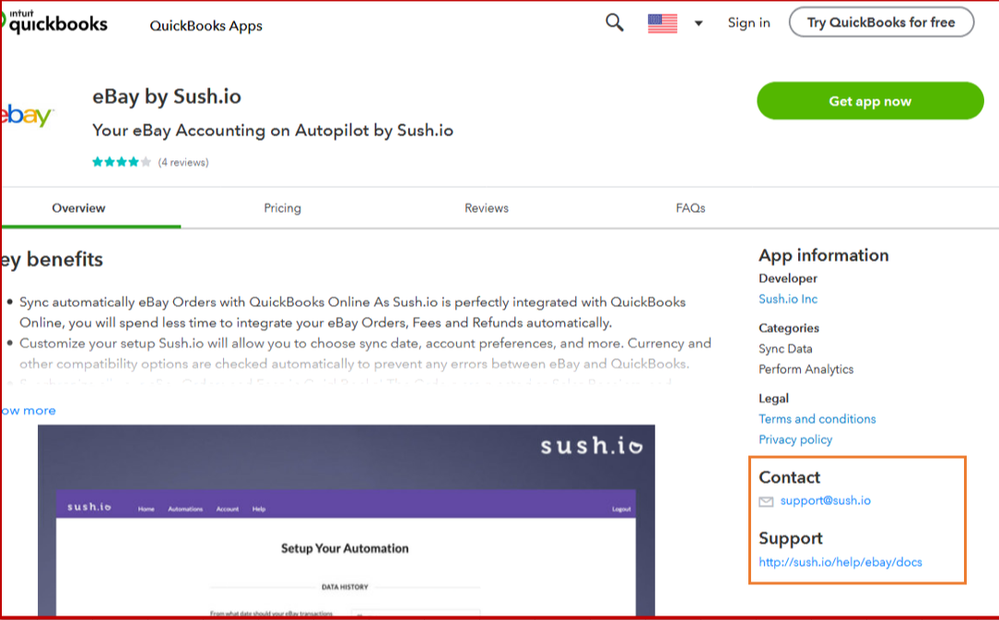This screenshot has width=999, height=620.
Task: Open the Pricing tab
Action: 282,208
